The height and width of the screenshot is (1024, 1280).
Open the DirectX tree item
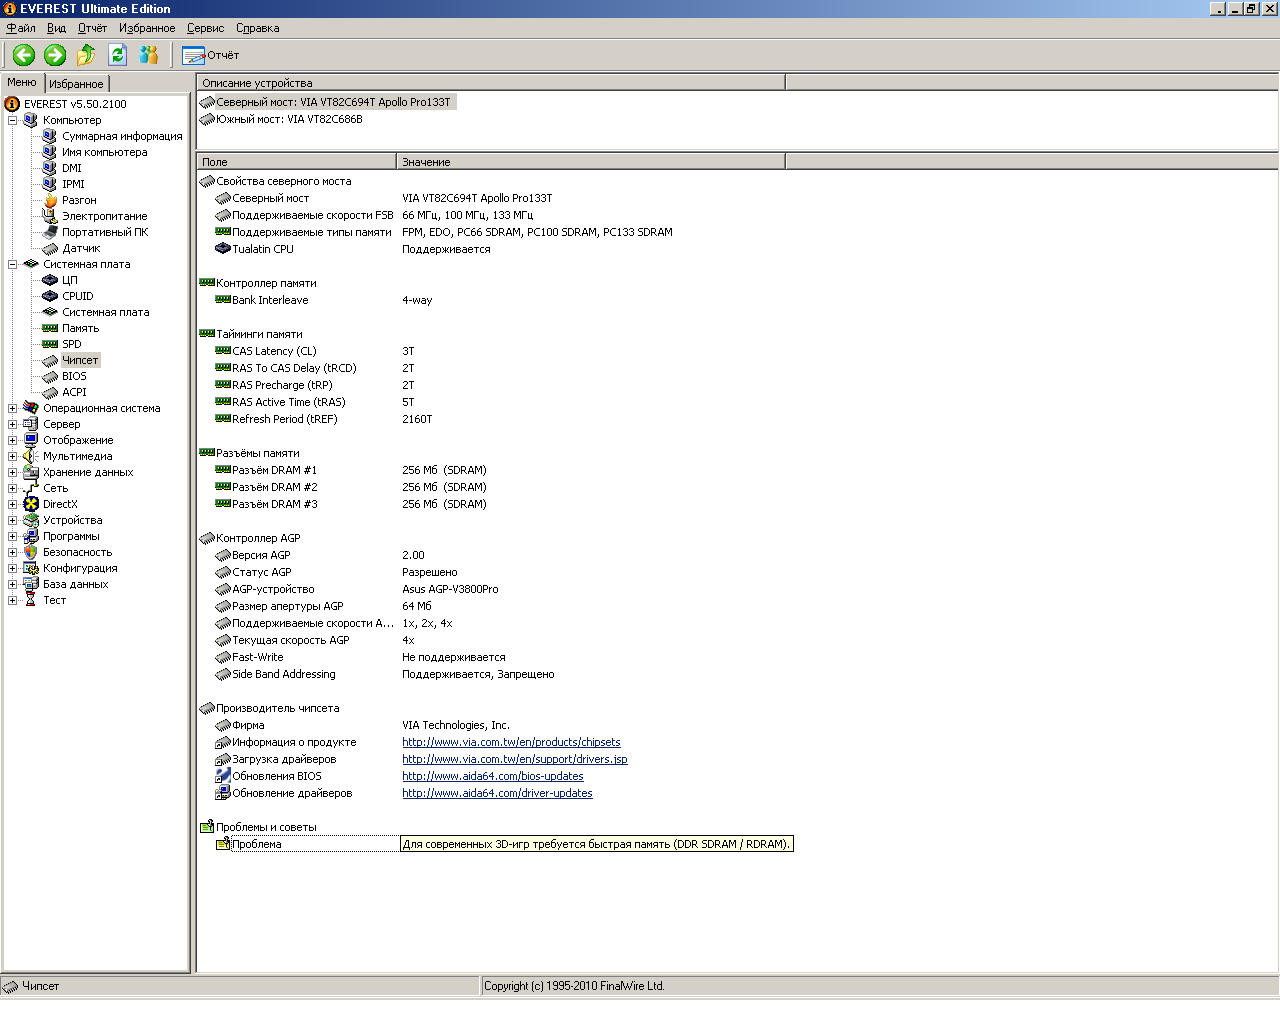click(x=59, y=504)
